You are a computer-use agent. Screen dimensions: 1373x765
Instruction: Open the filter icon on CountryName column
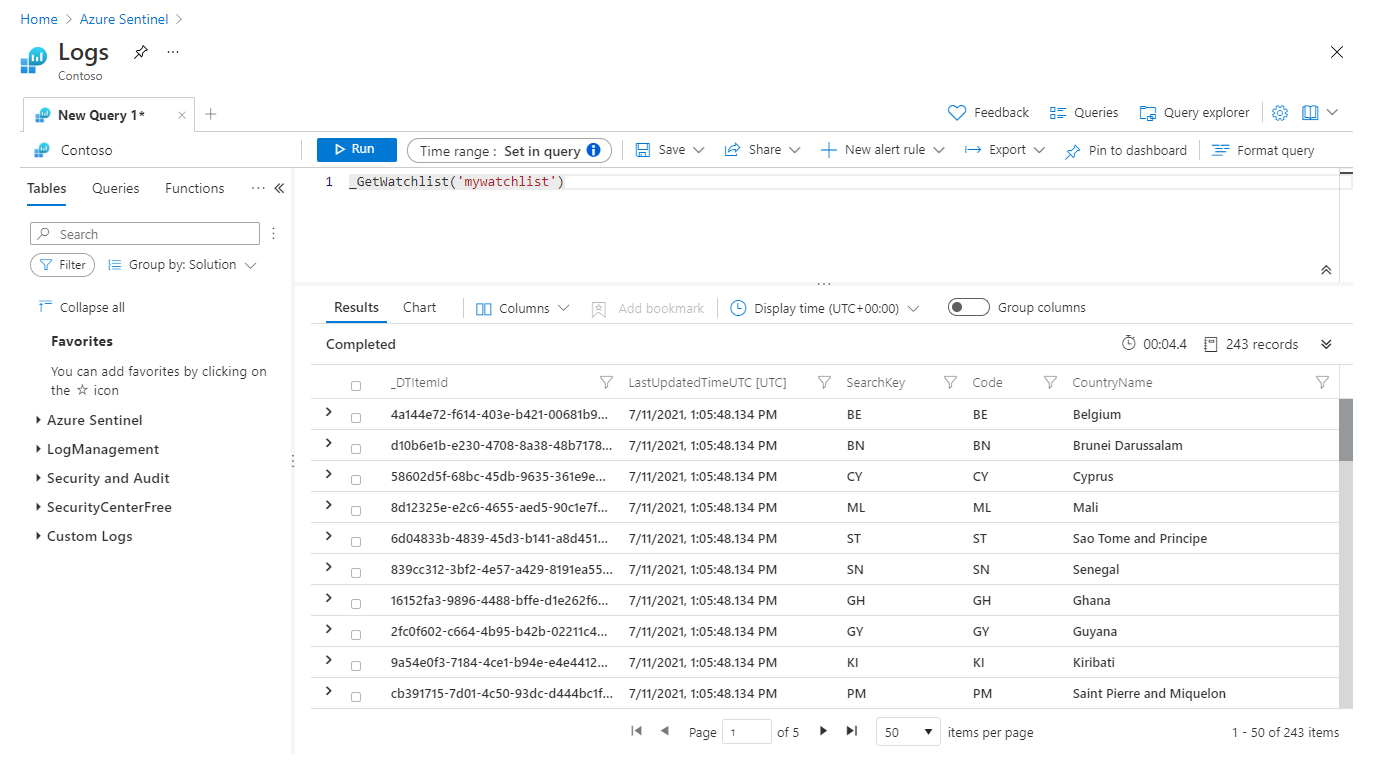(1322, 381)
